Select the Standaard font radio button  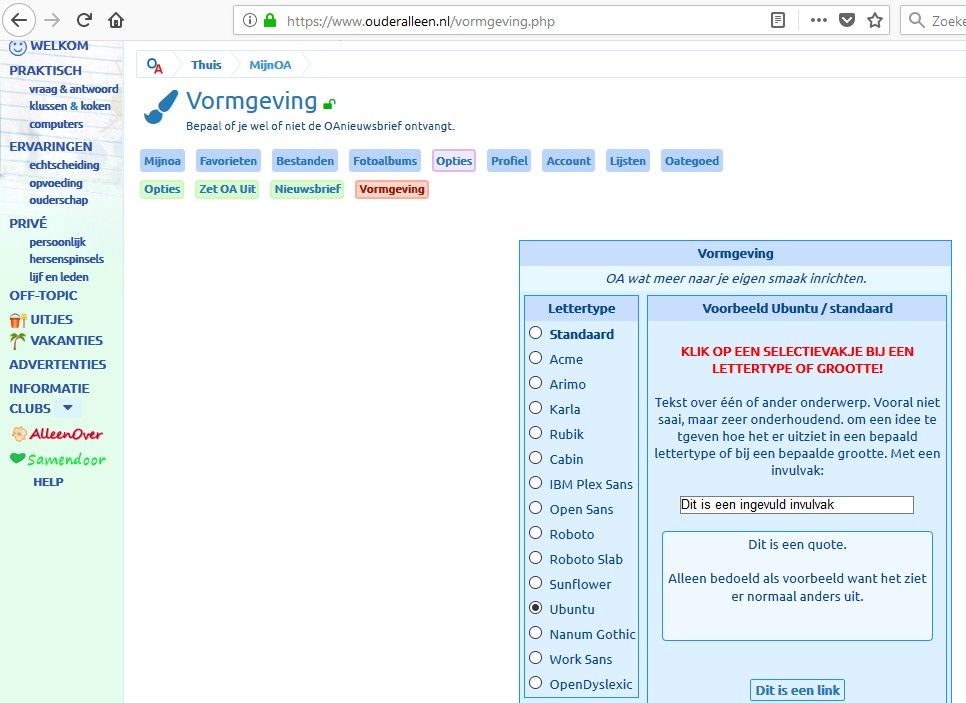tap(536, 333)
